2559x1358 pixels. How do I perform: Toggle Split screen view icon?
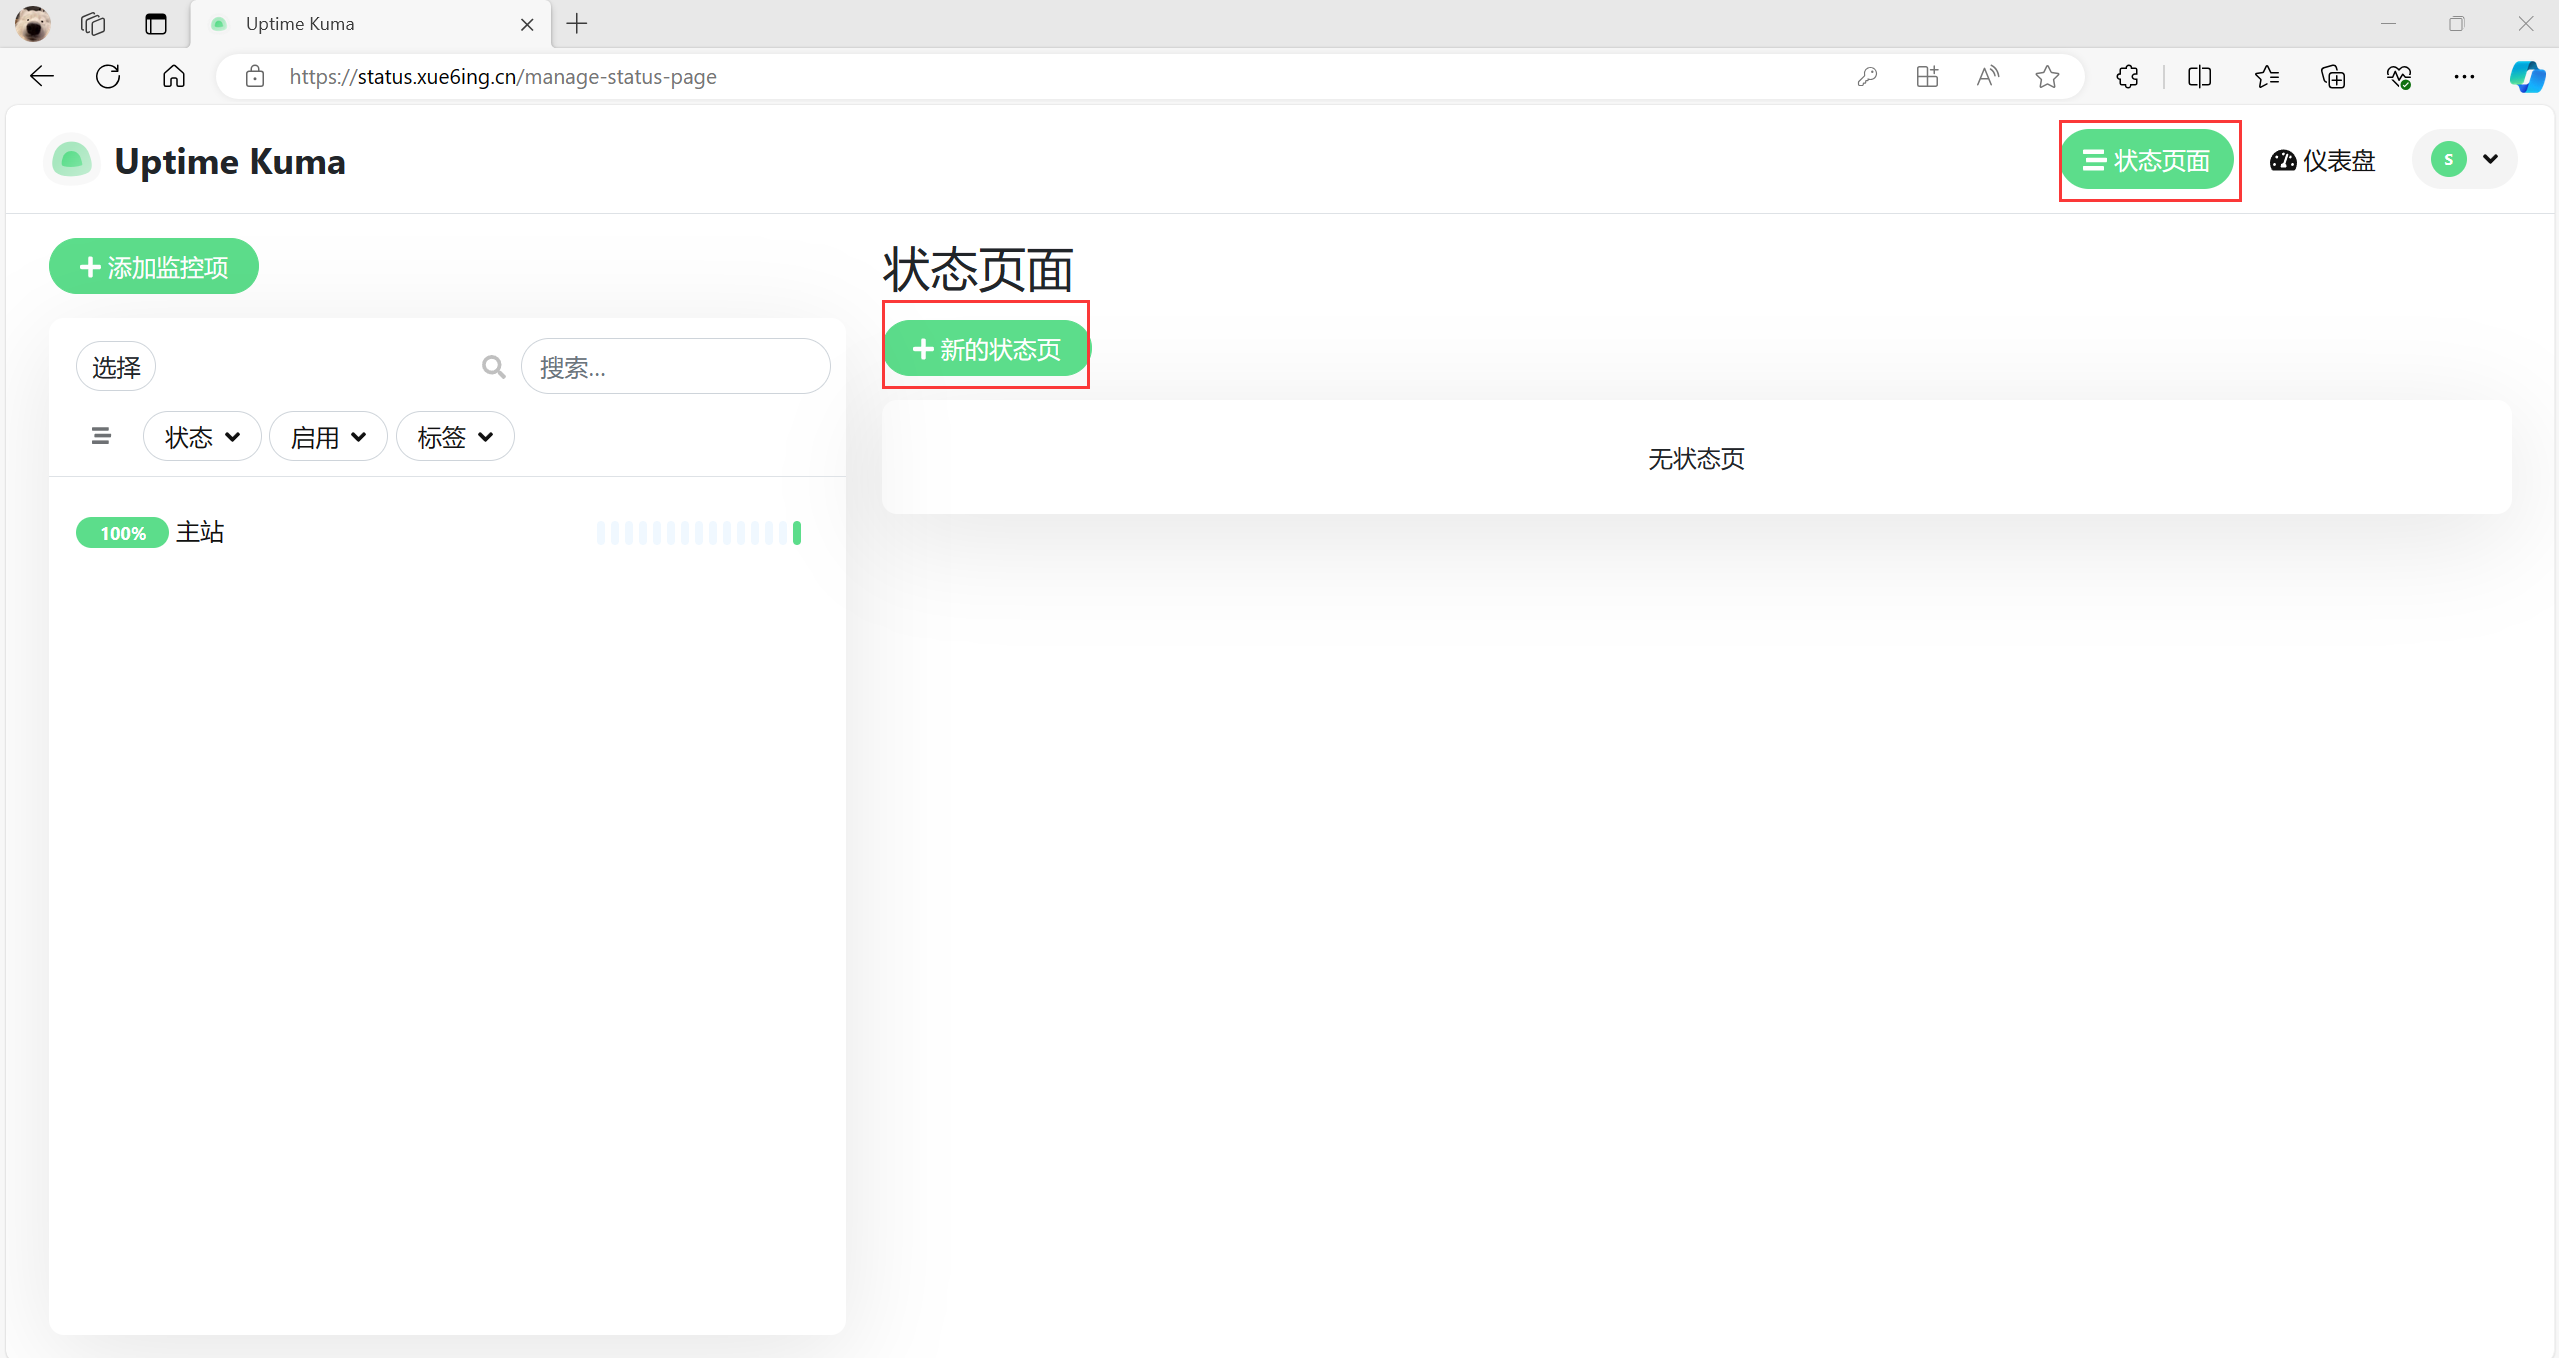click(x=2199, y=76)
